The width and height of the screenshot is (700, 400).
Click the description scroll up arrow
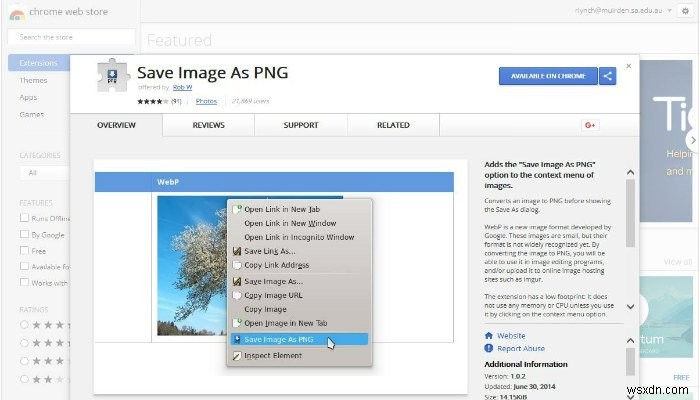click(x=630, y=172)
